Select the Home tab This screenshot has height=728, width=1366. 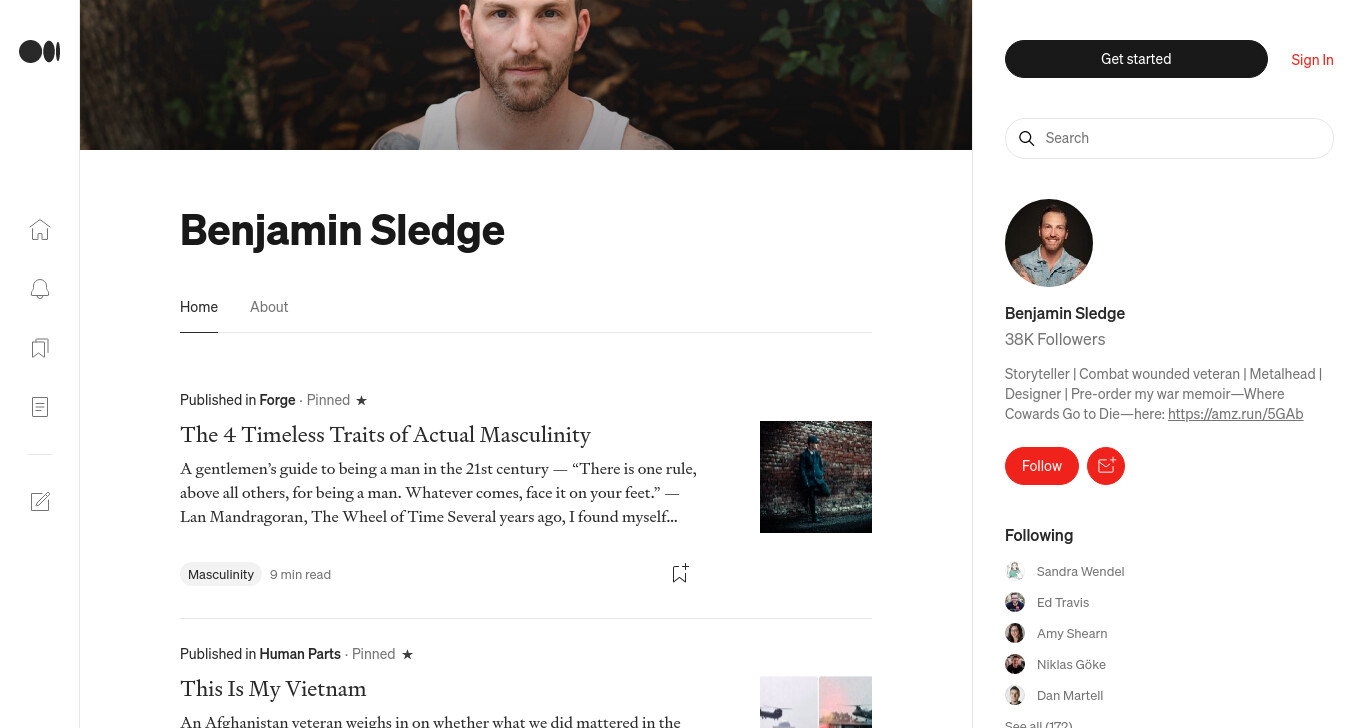point(199,307)
